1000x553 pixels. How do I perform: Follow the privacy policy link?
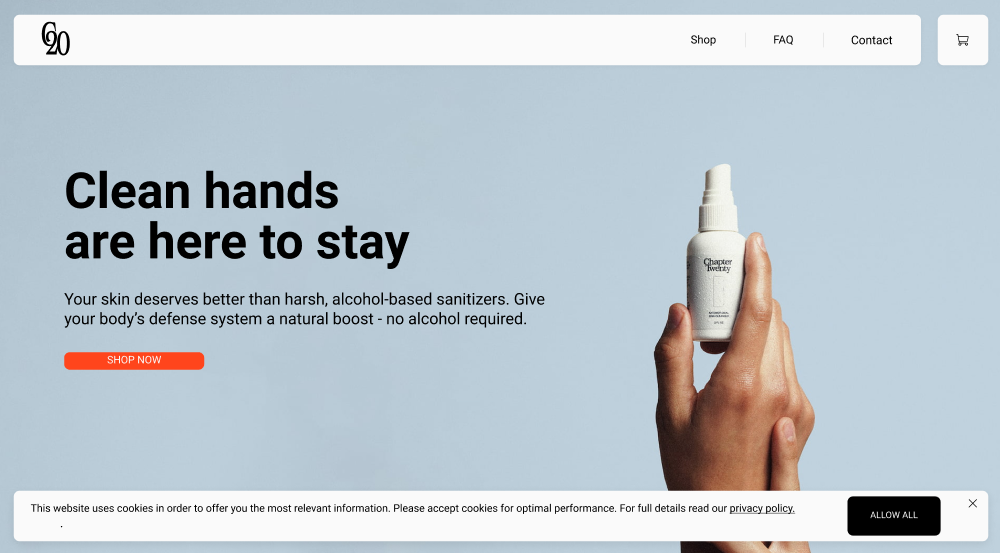tap(761, 508)
